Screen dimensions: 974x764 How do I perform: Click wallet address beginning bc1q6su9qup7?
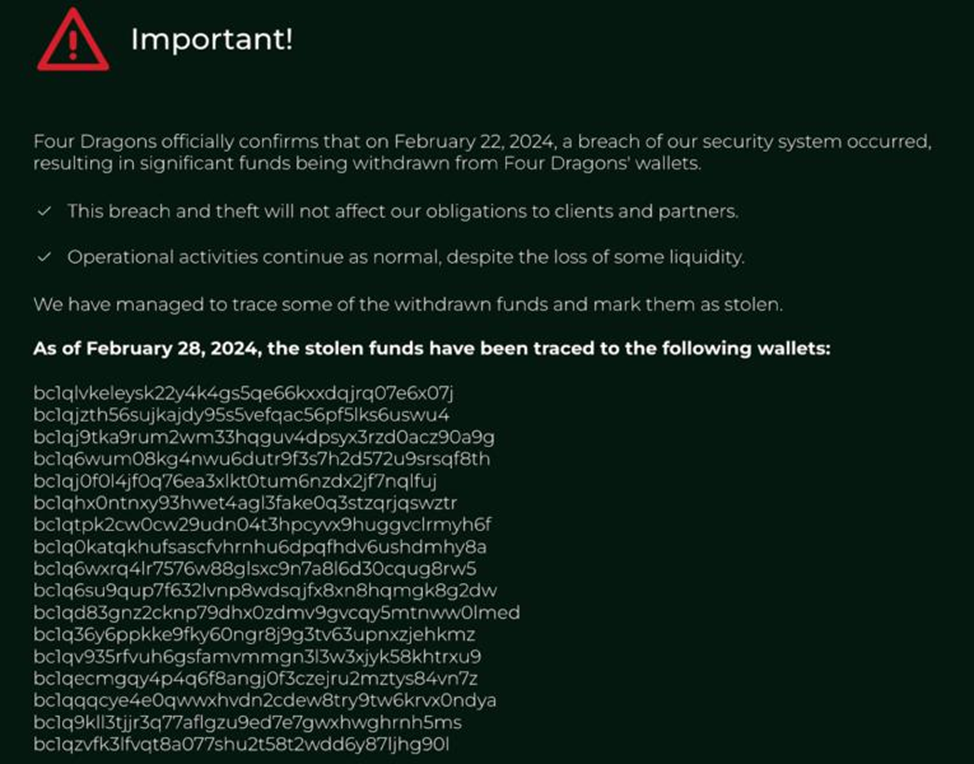pyautogui.click(x=265, y=591)
